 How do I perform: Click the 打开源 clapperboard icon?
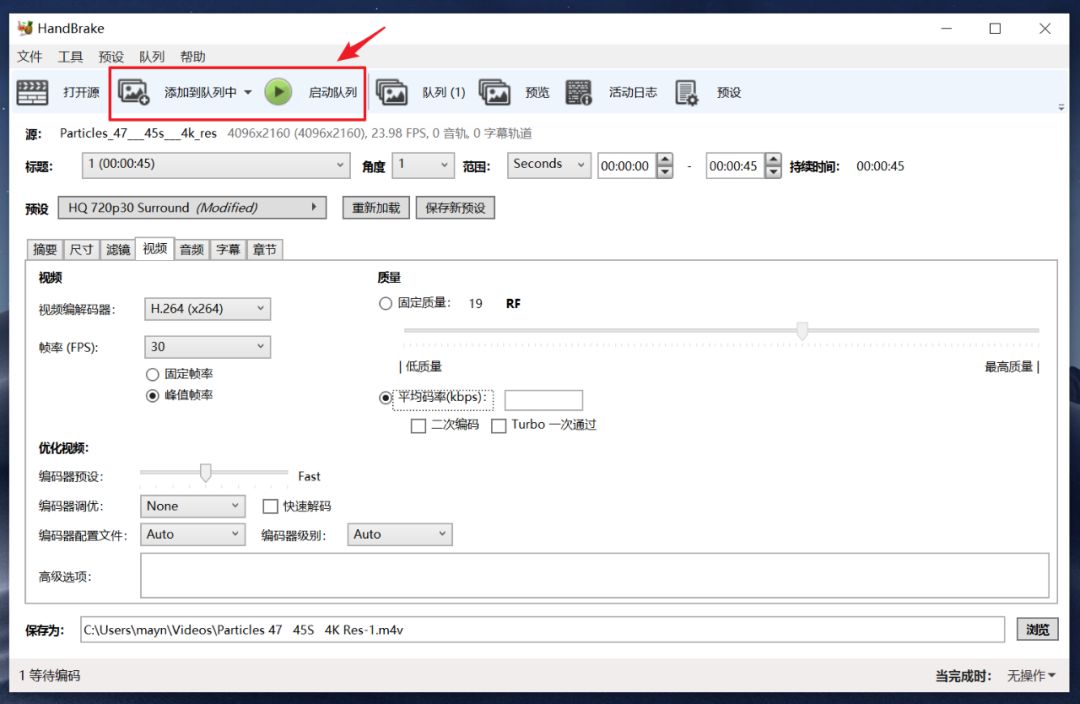[32, 92]
